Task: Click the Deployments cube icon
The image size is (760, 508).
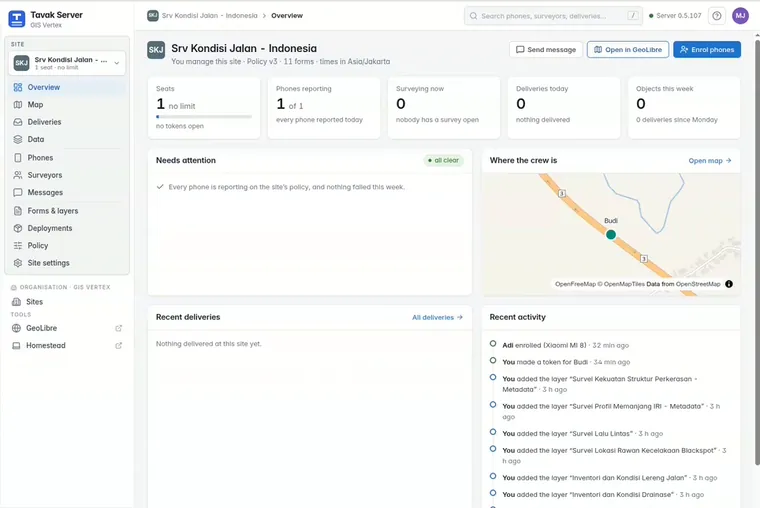Action: click(18, 228)
